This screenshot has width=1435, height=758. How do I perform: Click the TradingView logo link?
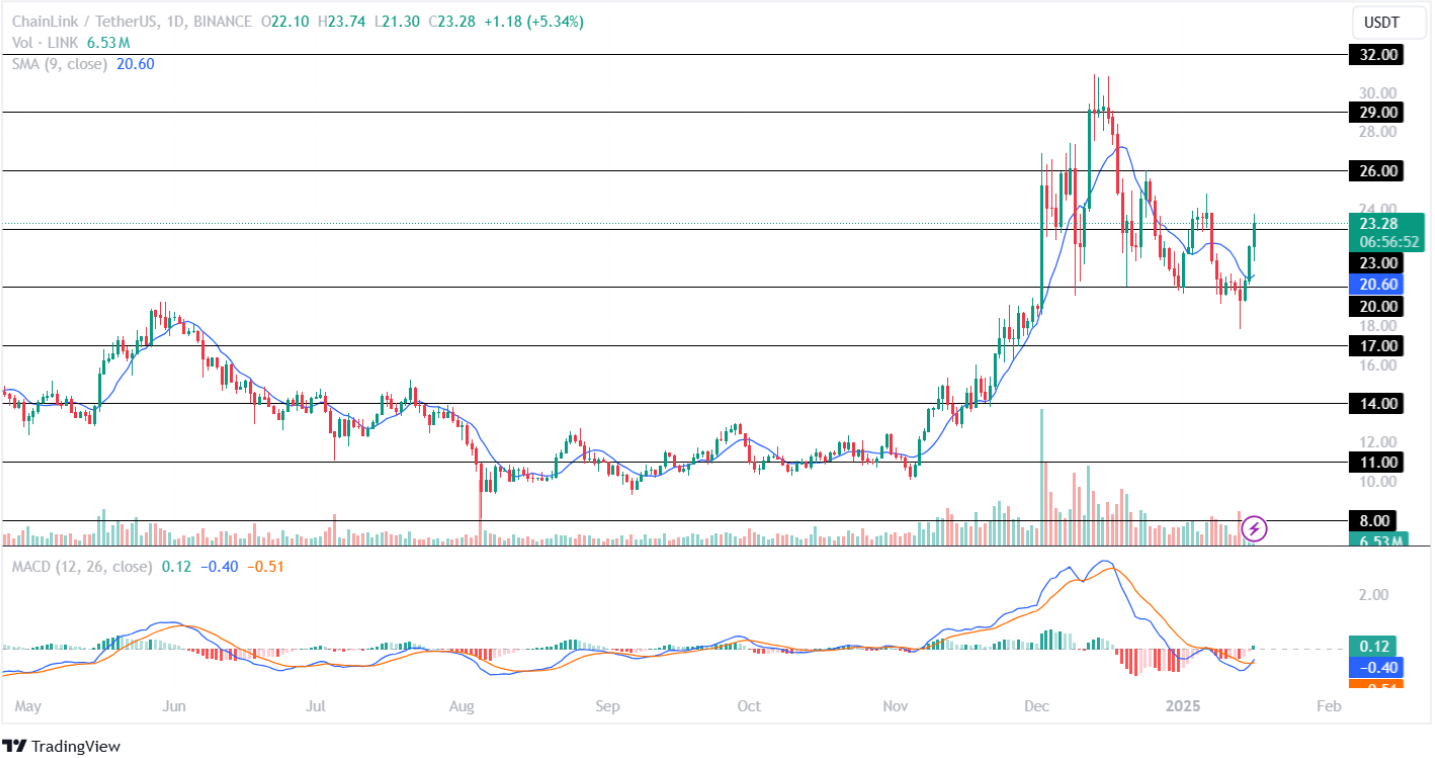tap(62, 746)
